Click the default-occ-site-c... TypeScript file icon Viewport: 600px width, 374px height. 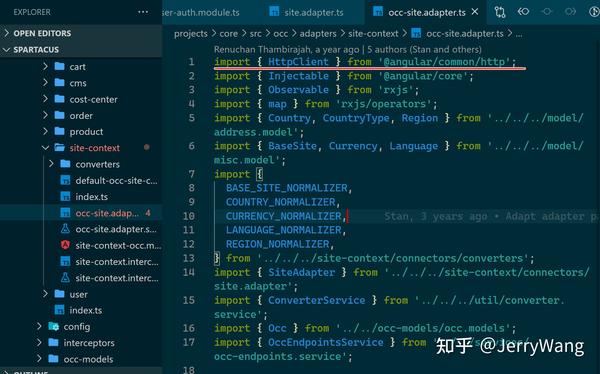(65, 180)
